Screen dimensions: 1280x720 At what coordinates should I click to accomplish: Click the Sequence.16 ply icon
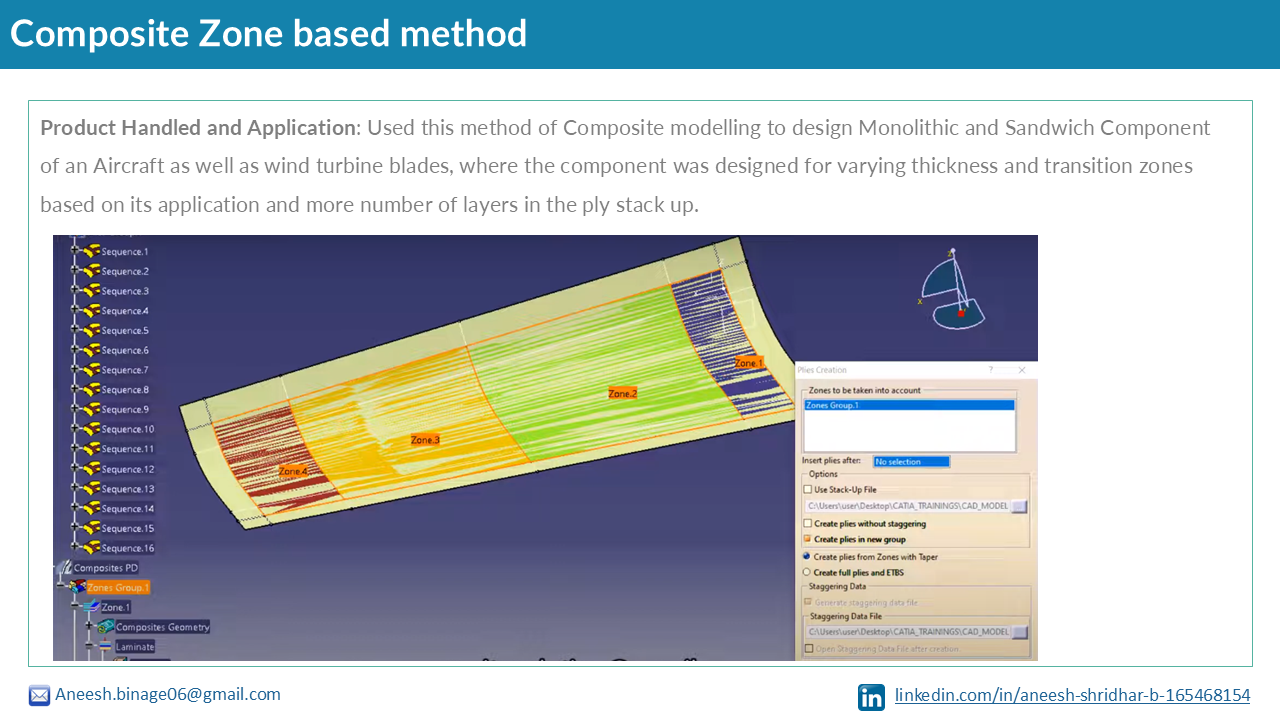(x=90, y=548)
